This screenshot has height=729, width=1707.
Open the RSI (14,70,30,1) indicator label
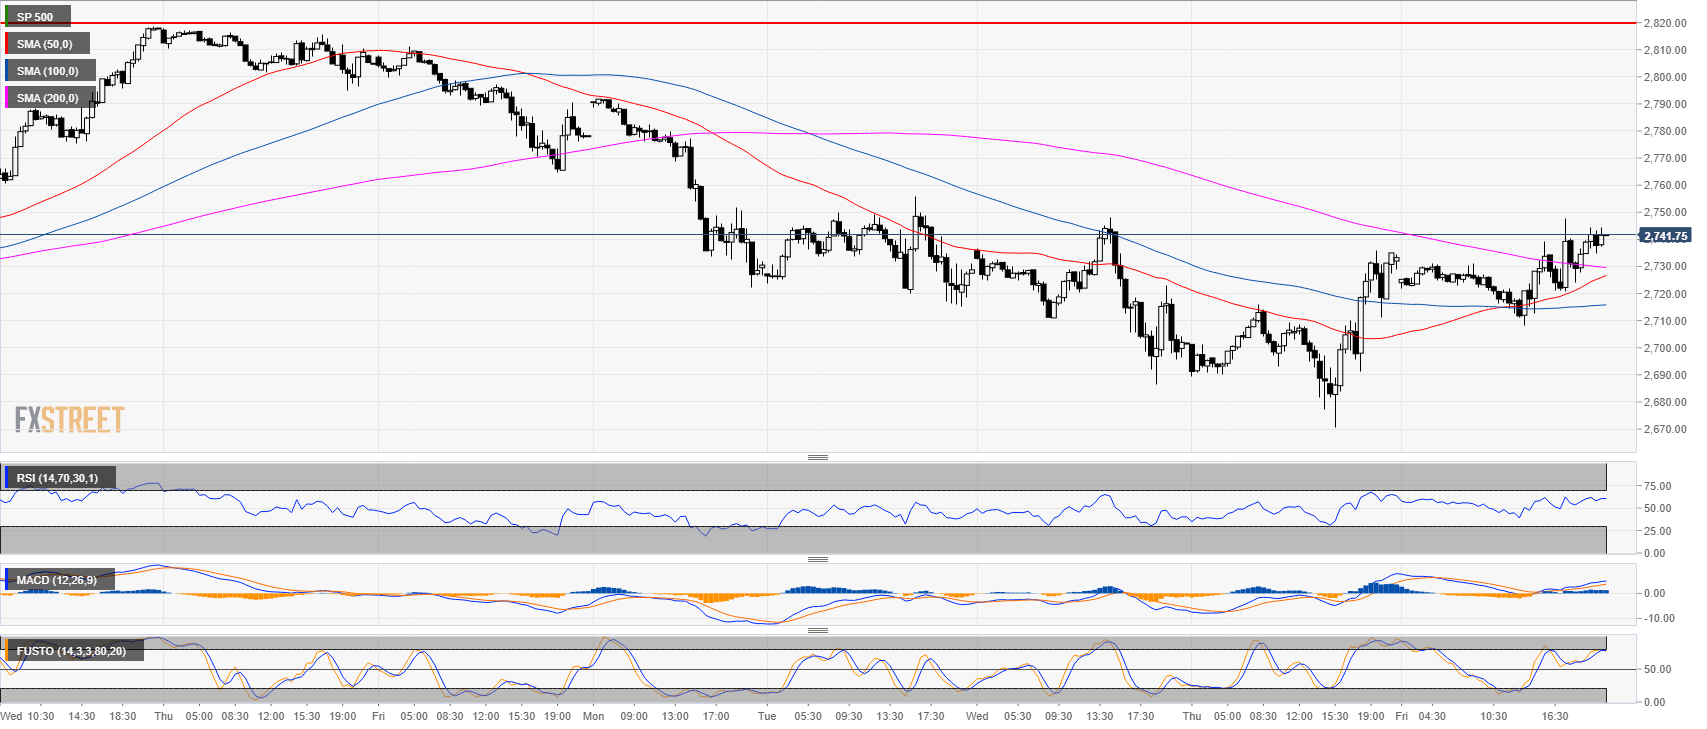pyautogui.click(x=58, y=478)
